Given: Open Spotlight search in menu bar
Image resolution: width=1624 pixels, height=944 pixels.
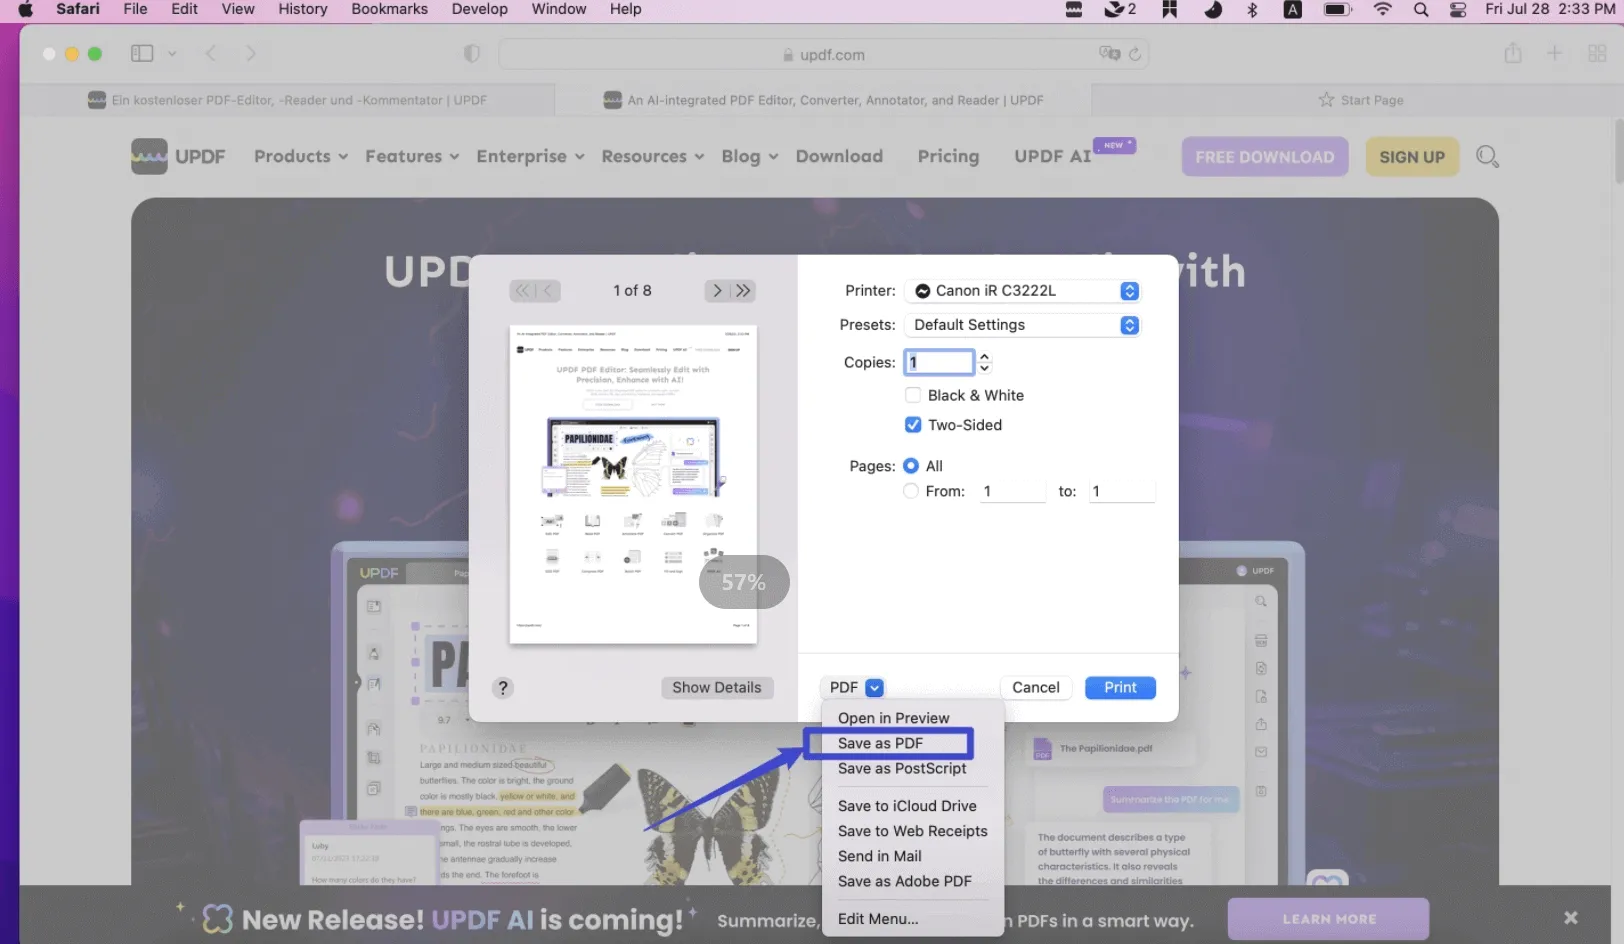Looking at the screenshot, I should pos(1421,9).
